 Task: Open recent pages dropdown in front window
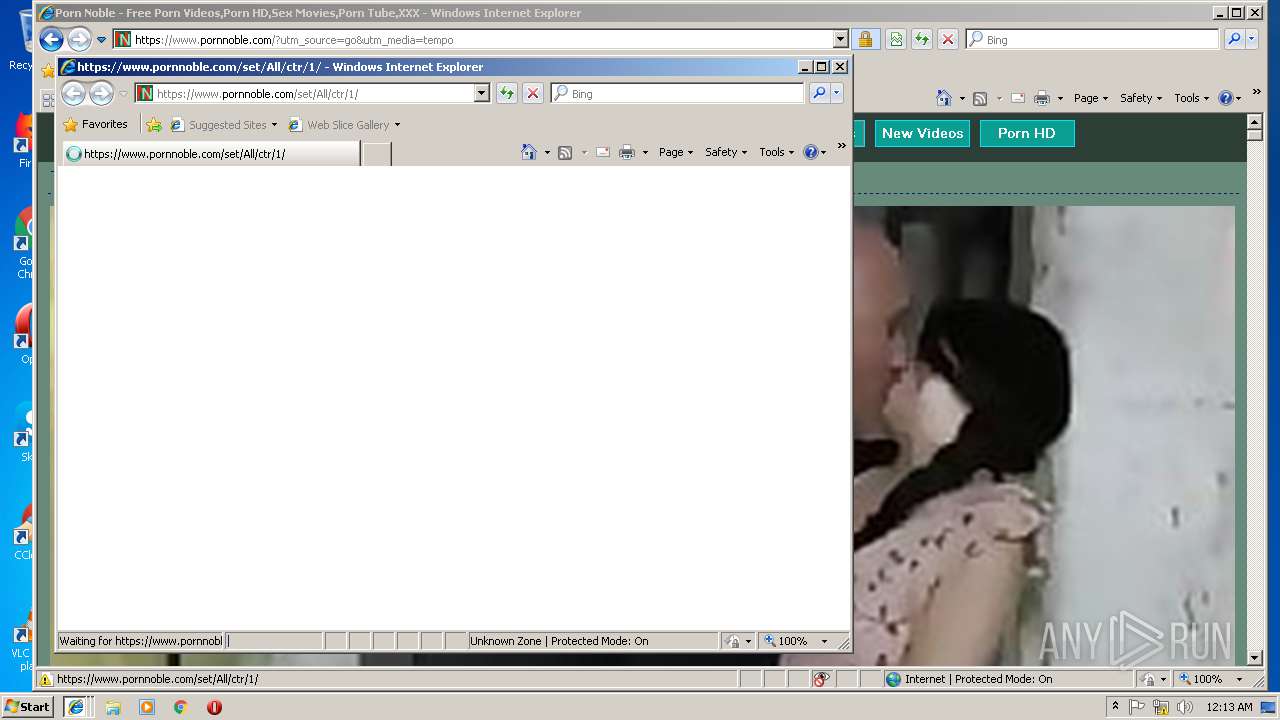click(123, 94)
